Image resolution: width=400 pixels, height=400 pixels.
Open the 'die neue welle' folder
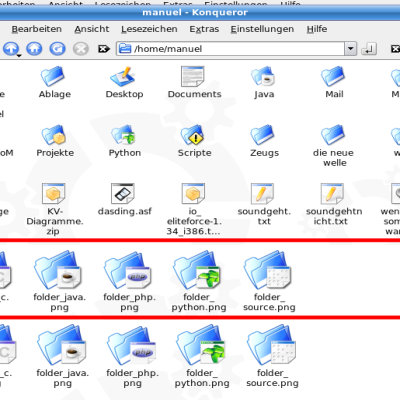(333, 146)
